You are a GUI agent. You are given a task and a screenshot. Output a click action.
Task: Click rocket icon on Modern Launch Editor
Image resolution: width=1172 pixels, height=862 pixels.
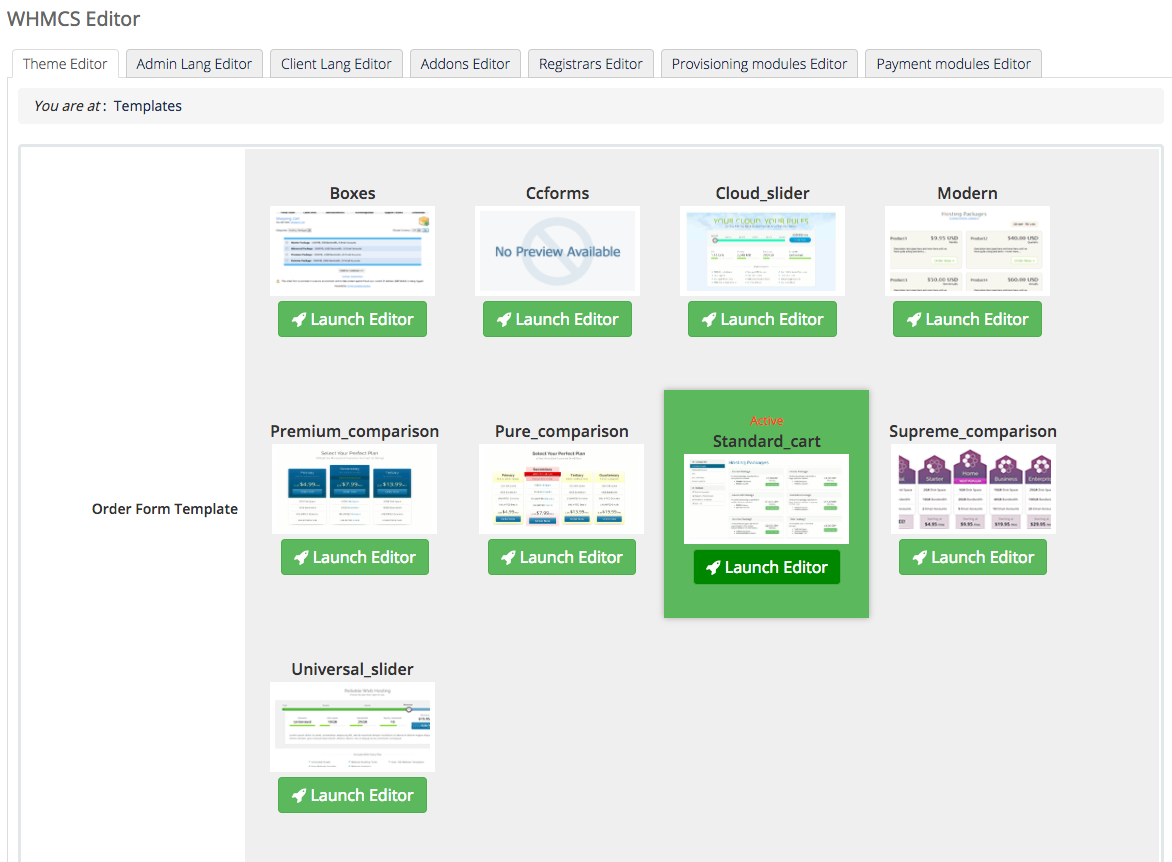913,320
